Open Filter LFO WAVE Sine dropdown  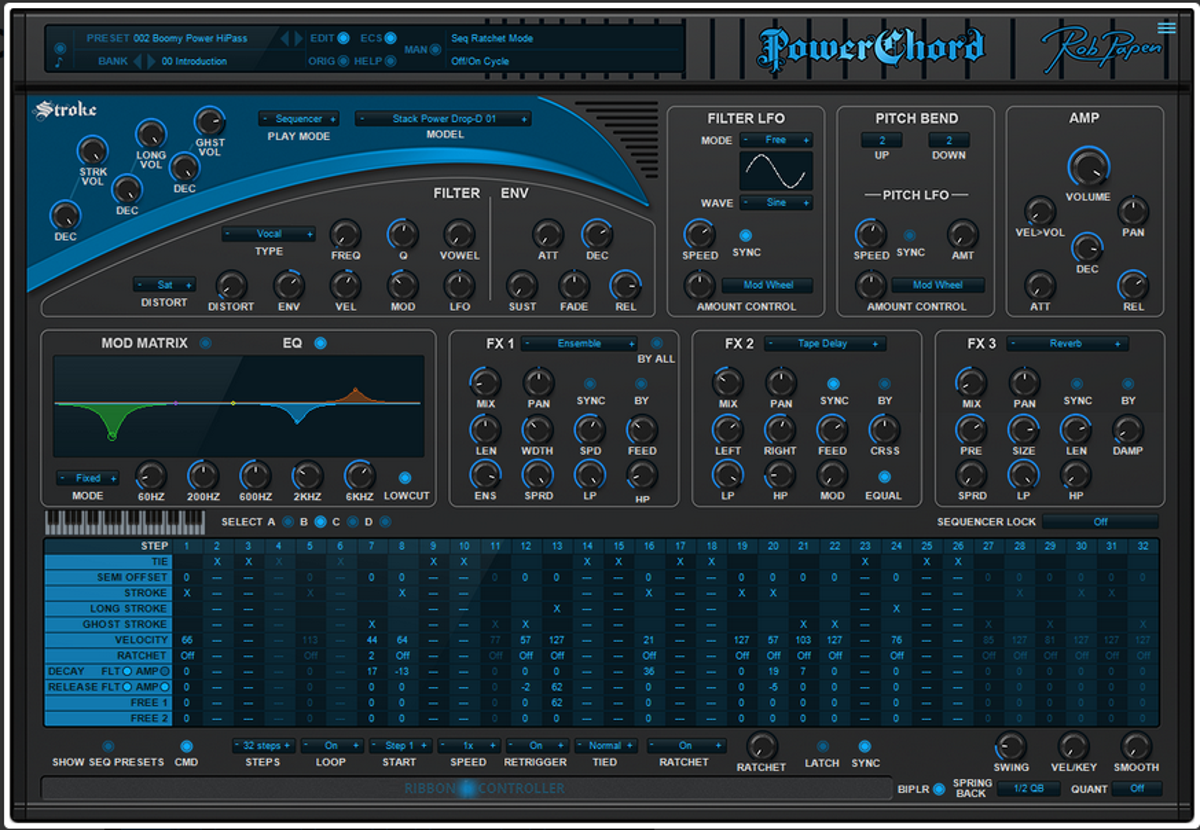click(776, 203)
